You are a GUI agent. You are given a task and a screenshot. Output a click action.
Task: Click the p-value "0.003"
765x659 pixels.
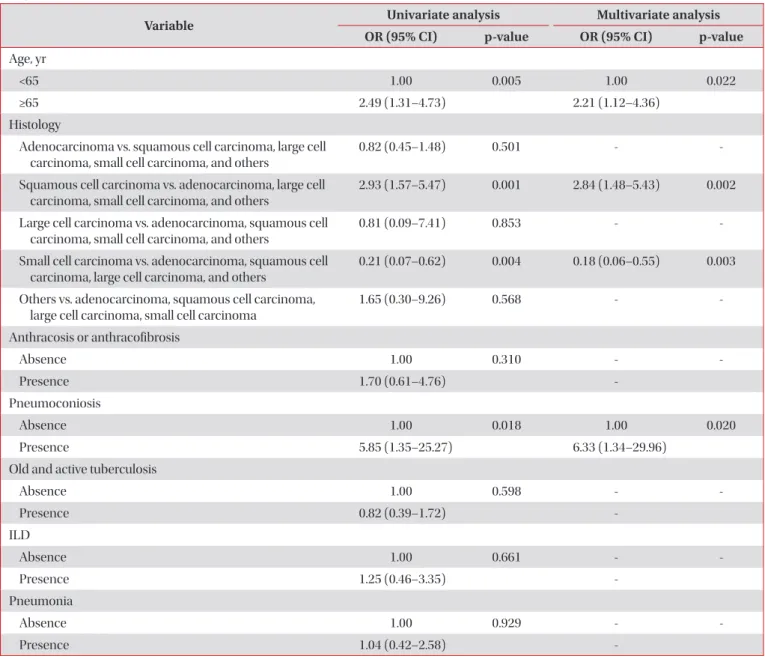pyautogui.click(x=721, y=261)
